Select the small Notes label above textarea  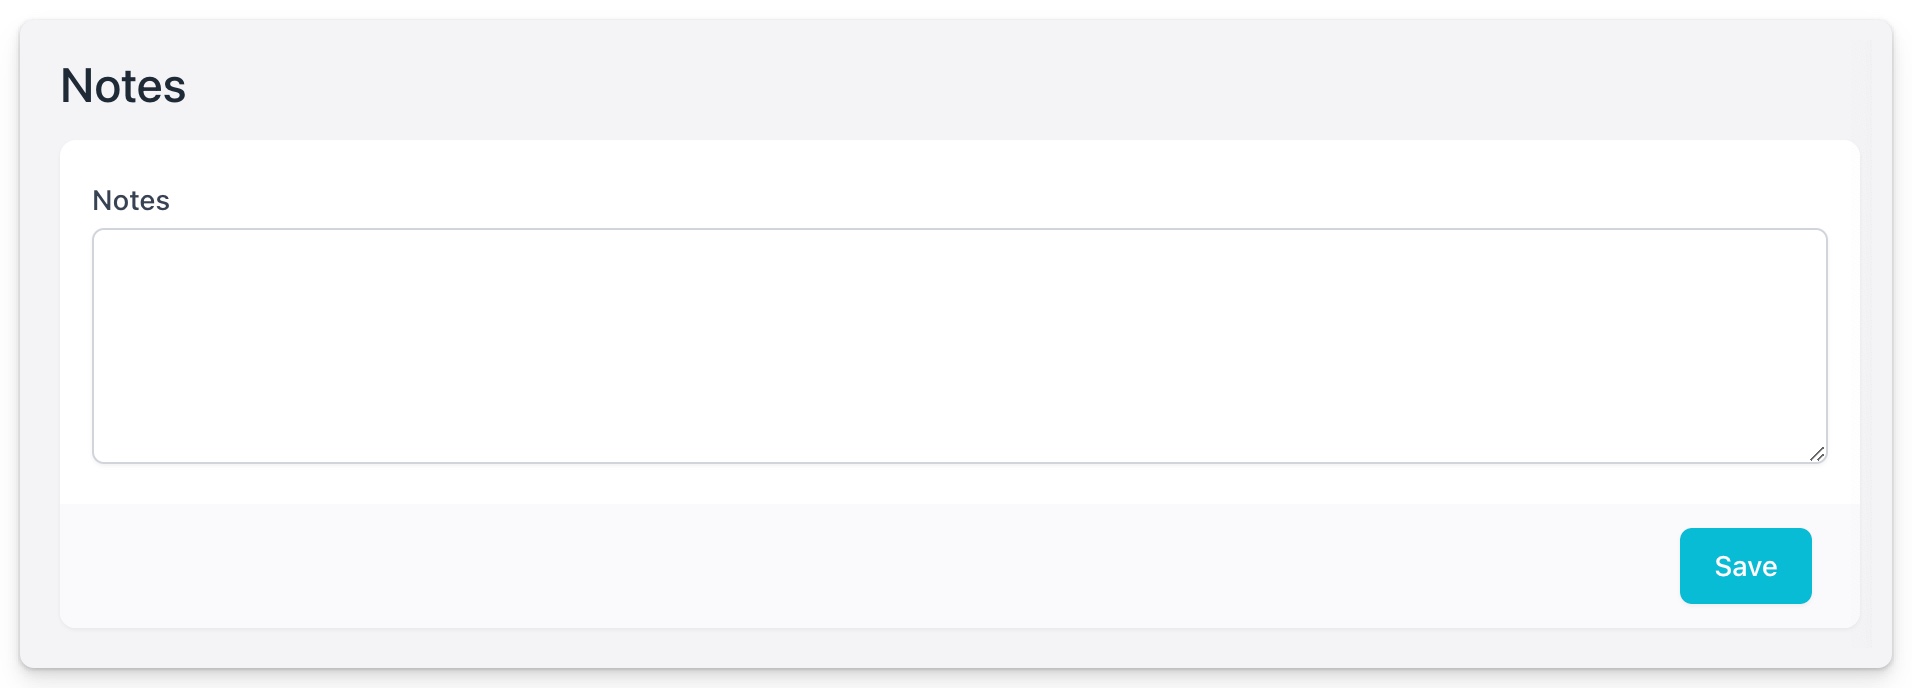[131, 201]
